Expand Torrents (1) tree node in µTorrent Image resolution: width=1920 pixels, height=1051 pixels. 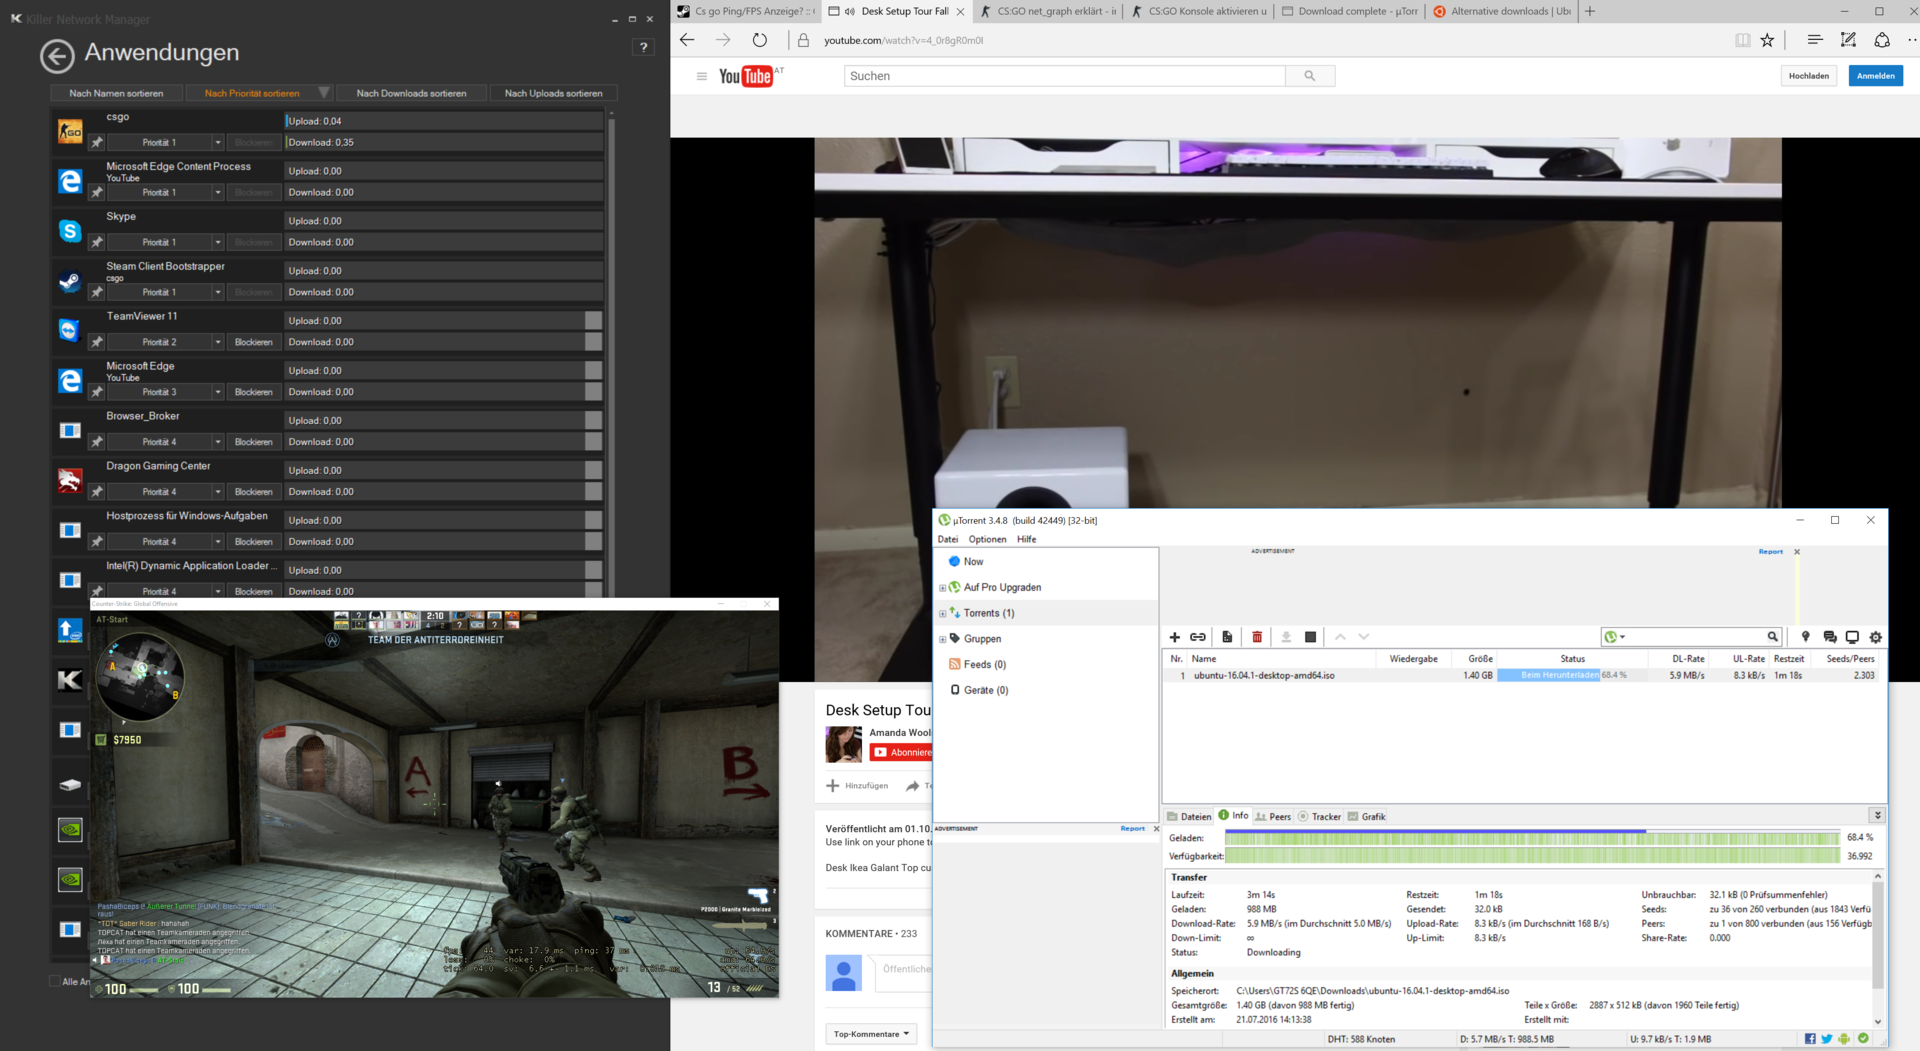942,613
